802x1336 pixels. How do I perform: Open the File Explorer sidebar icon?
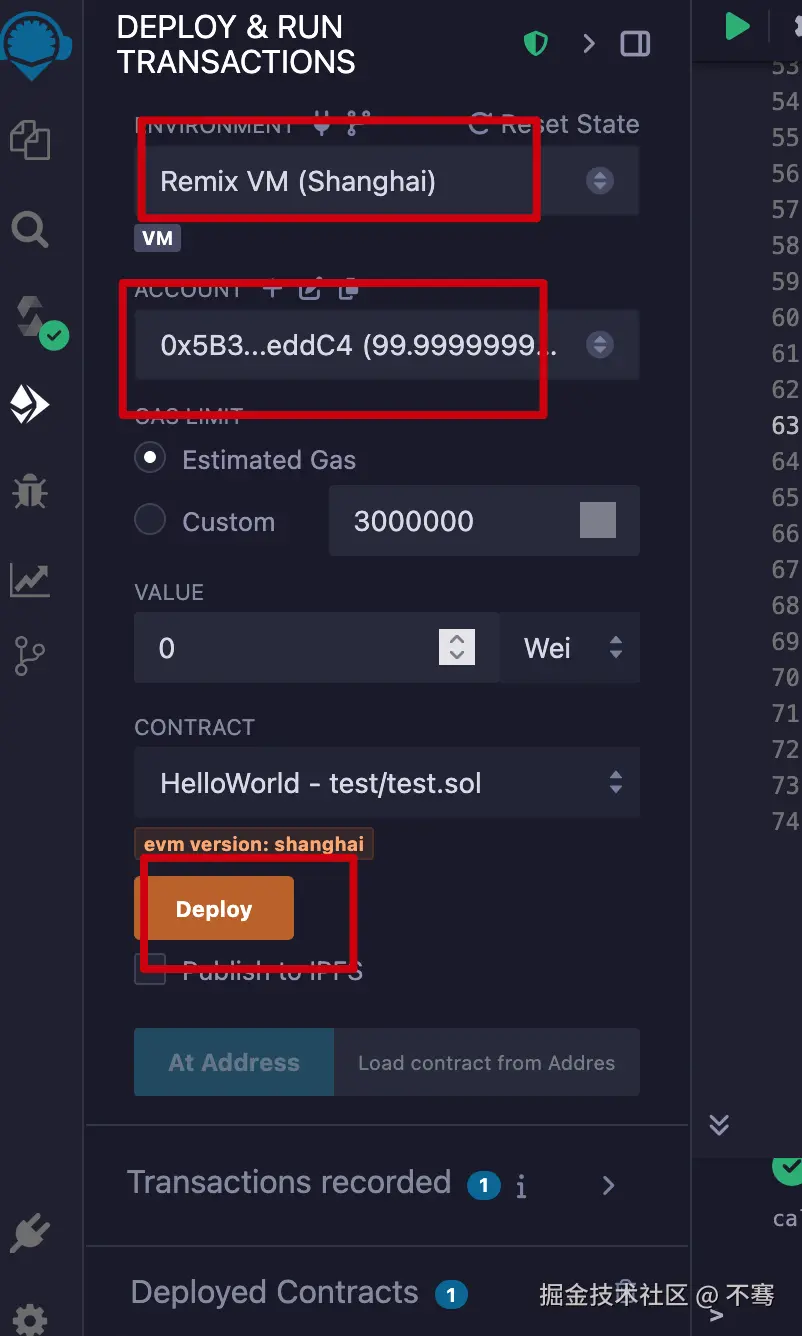pyautogui.click(x=30, y=139)
